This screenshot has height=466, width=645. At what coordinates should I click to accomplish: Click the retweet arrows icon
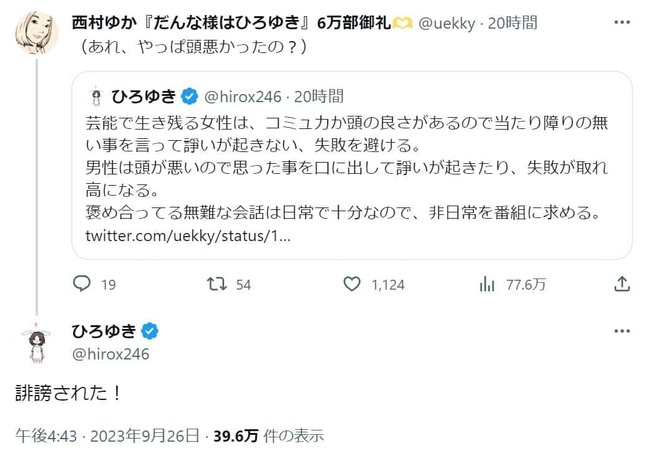tap(212, 285)
